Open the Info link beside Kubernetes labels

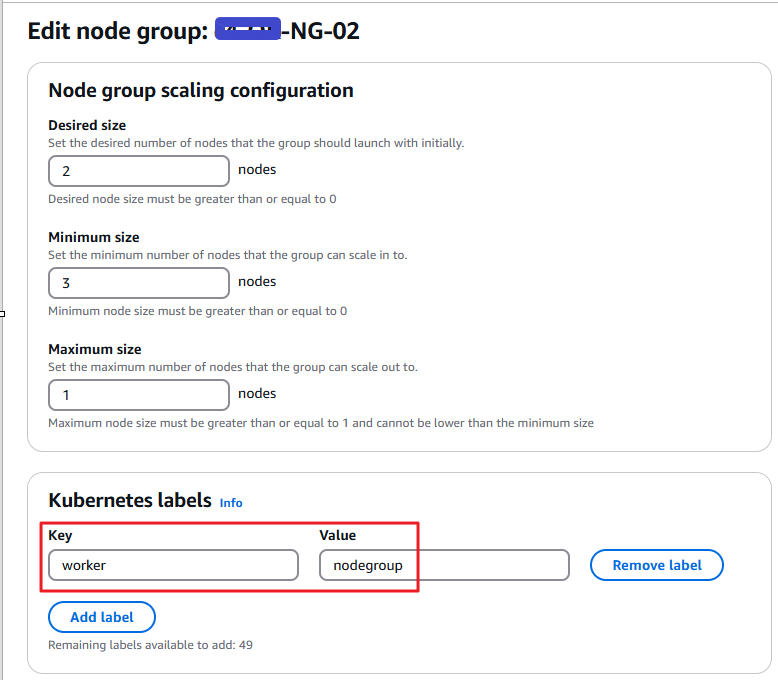tap(231, 503)
